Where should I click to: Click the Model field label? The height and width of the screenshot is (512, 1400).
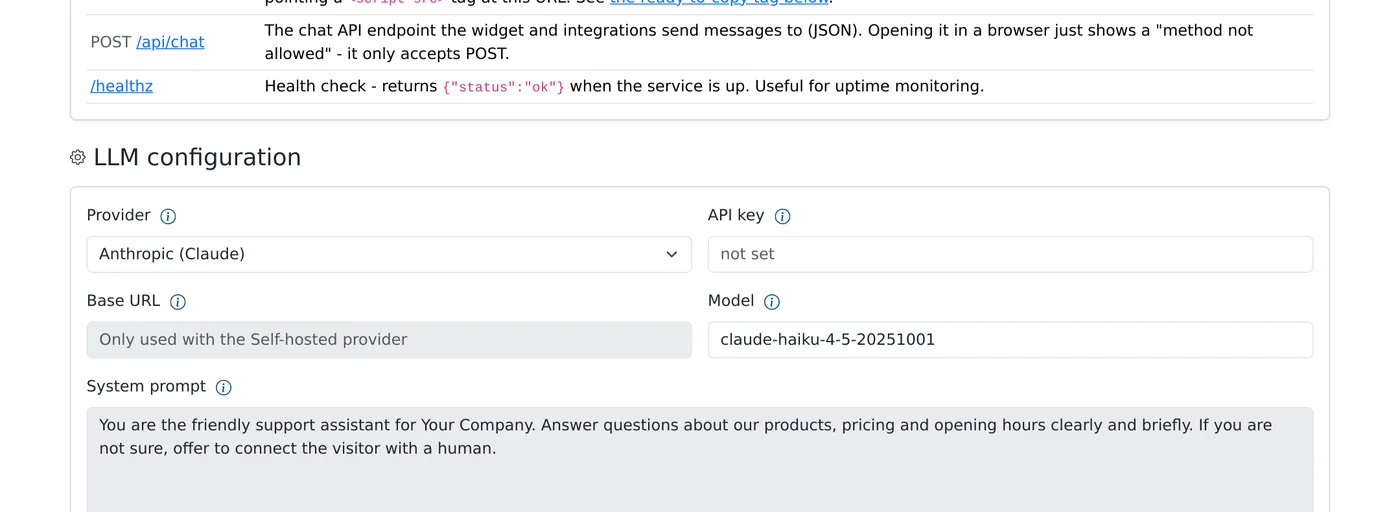[x=731, y=301]
